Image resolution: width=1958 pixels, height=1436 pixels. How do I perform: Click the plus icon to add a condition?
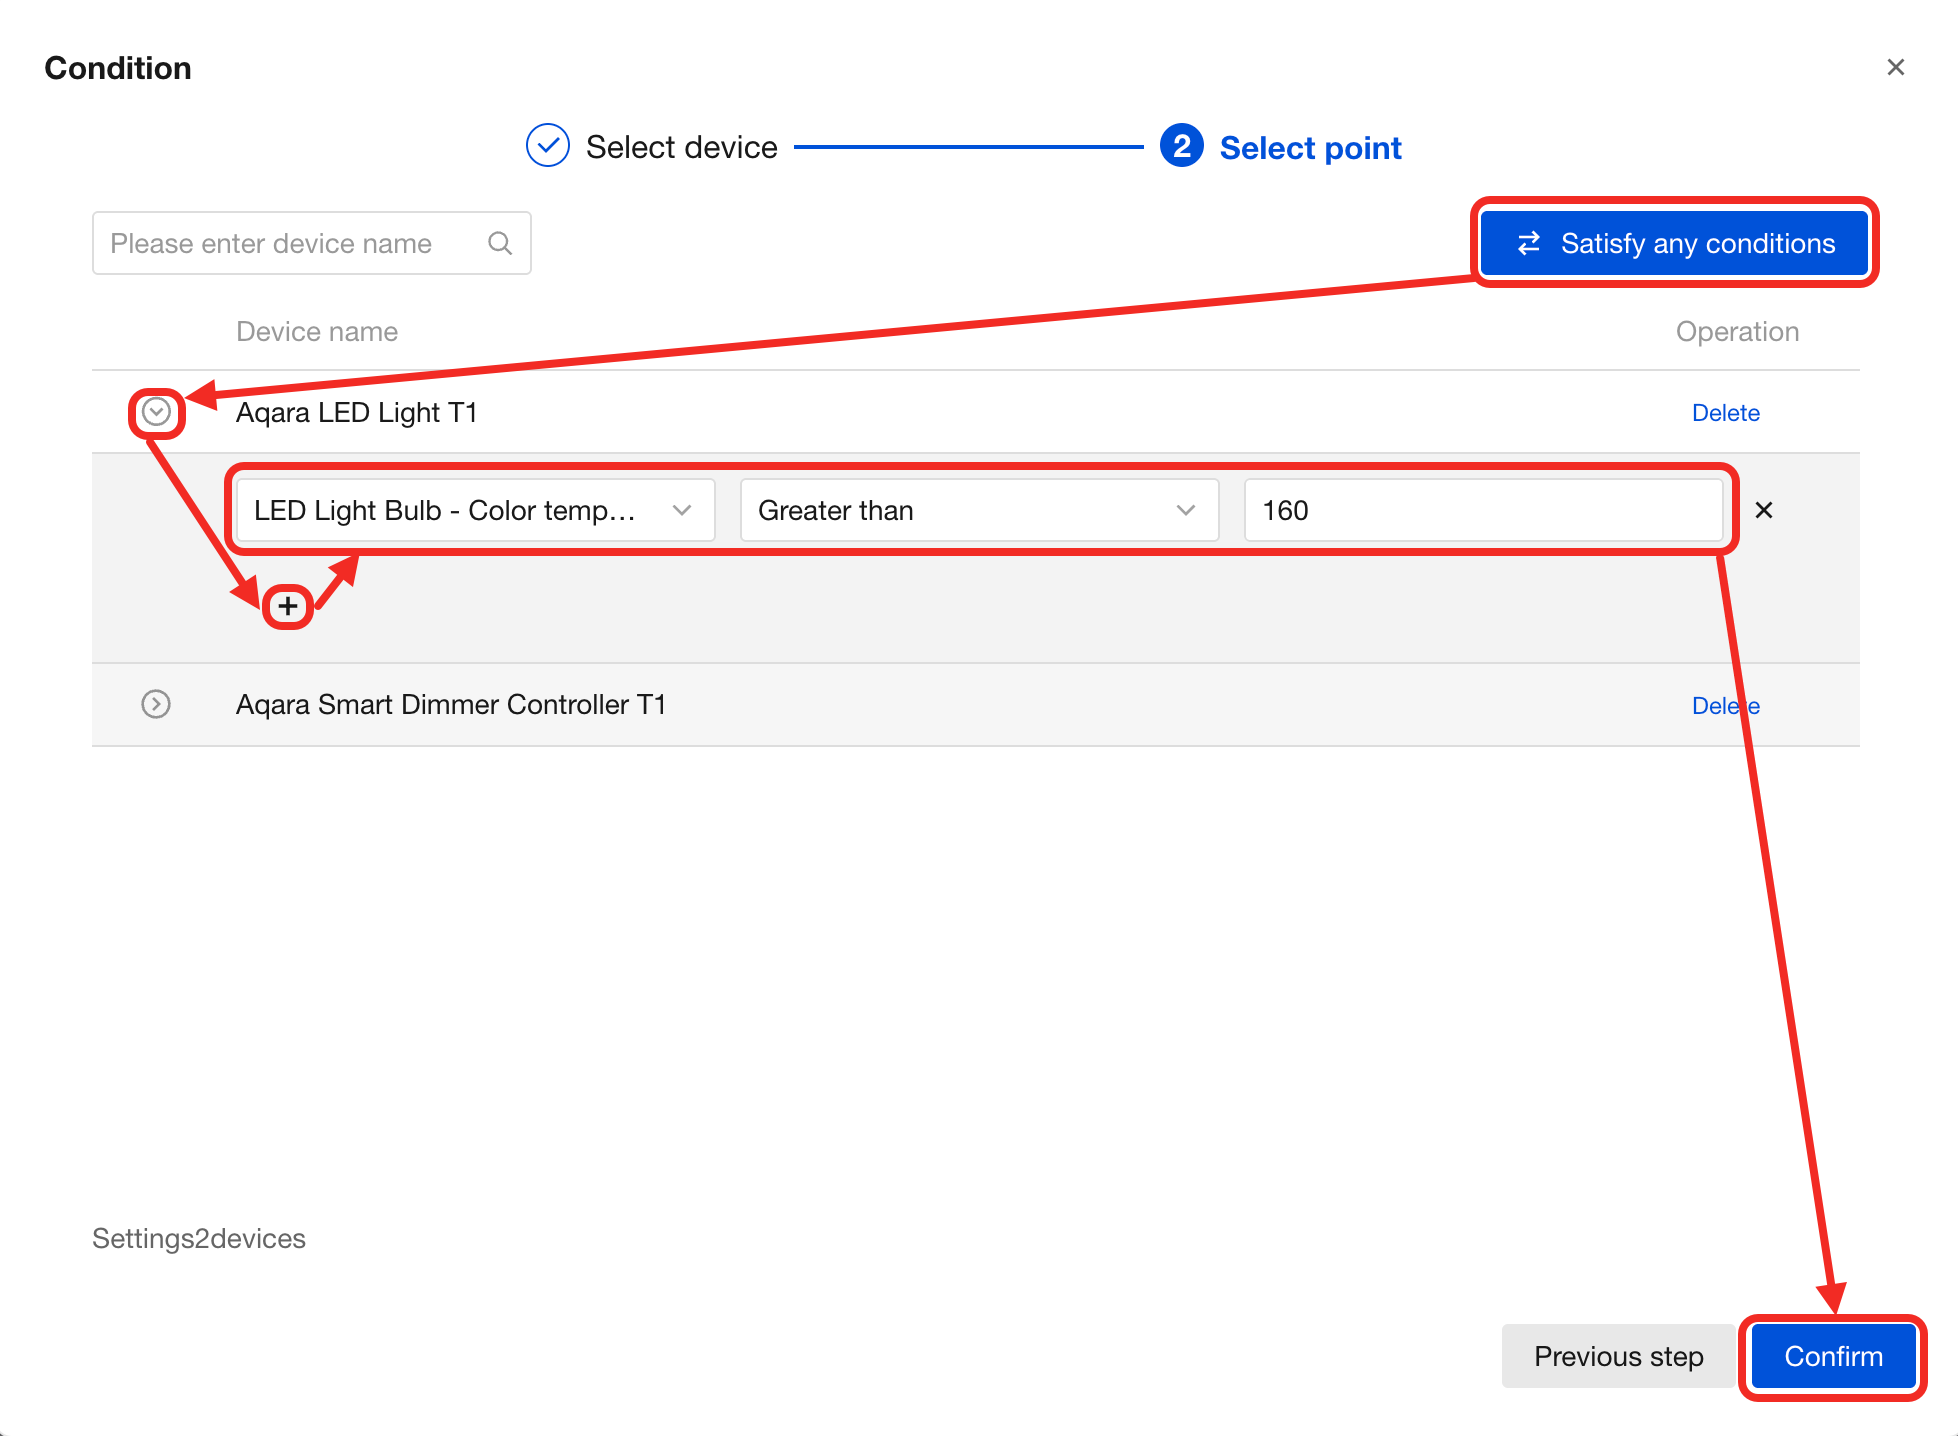click(288, 606)
